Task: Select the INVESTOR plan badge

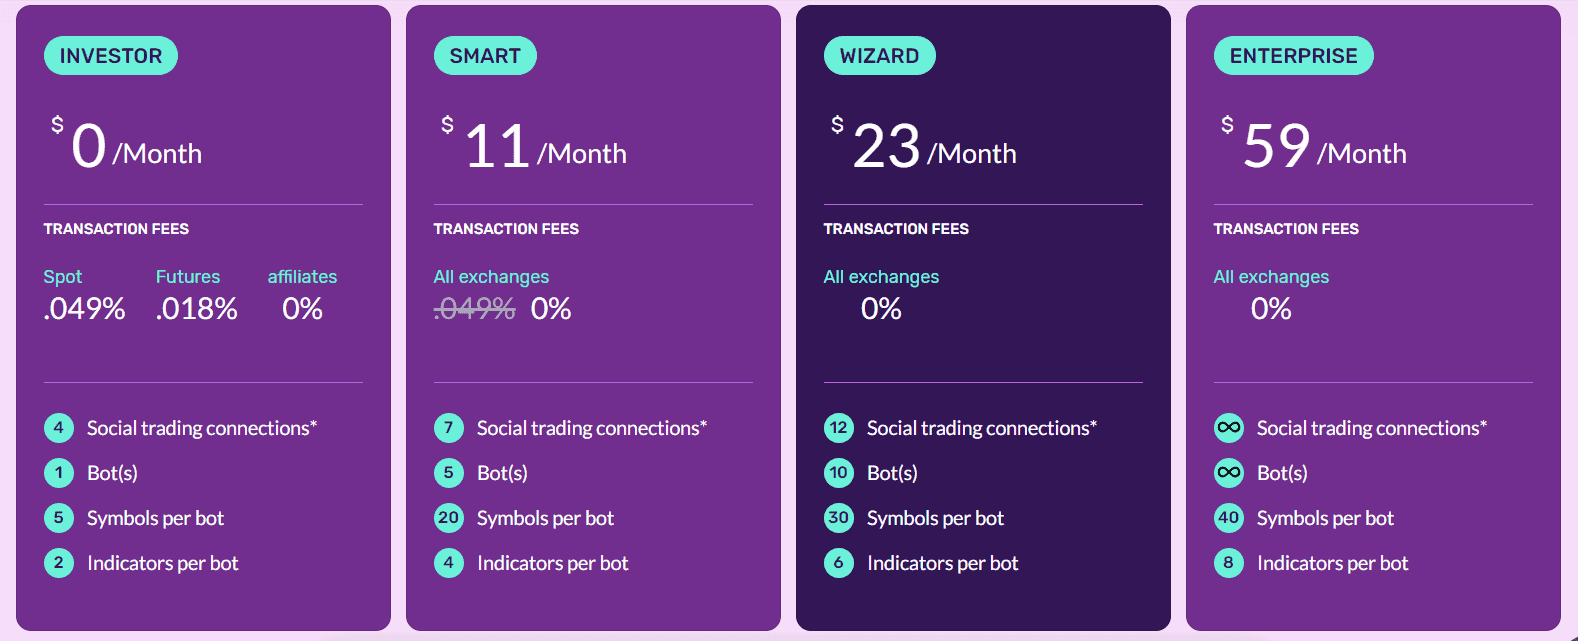Action: coord(110,55)
